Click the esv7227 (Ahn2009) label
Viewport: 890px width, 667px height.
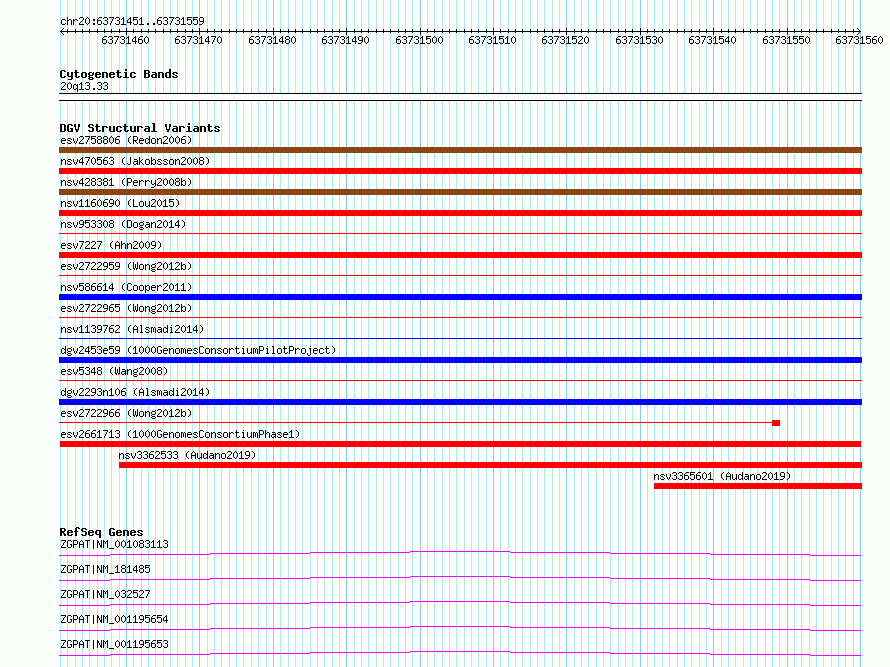coord(111,245)
